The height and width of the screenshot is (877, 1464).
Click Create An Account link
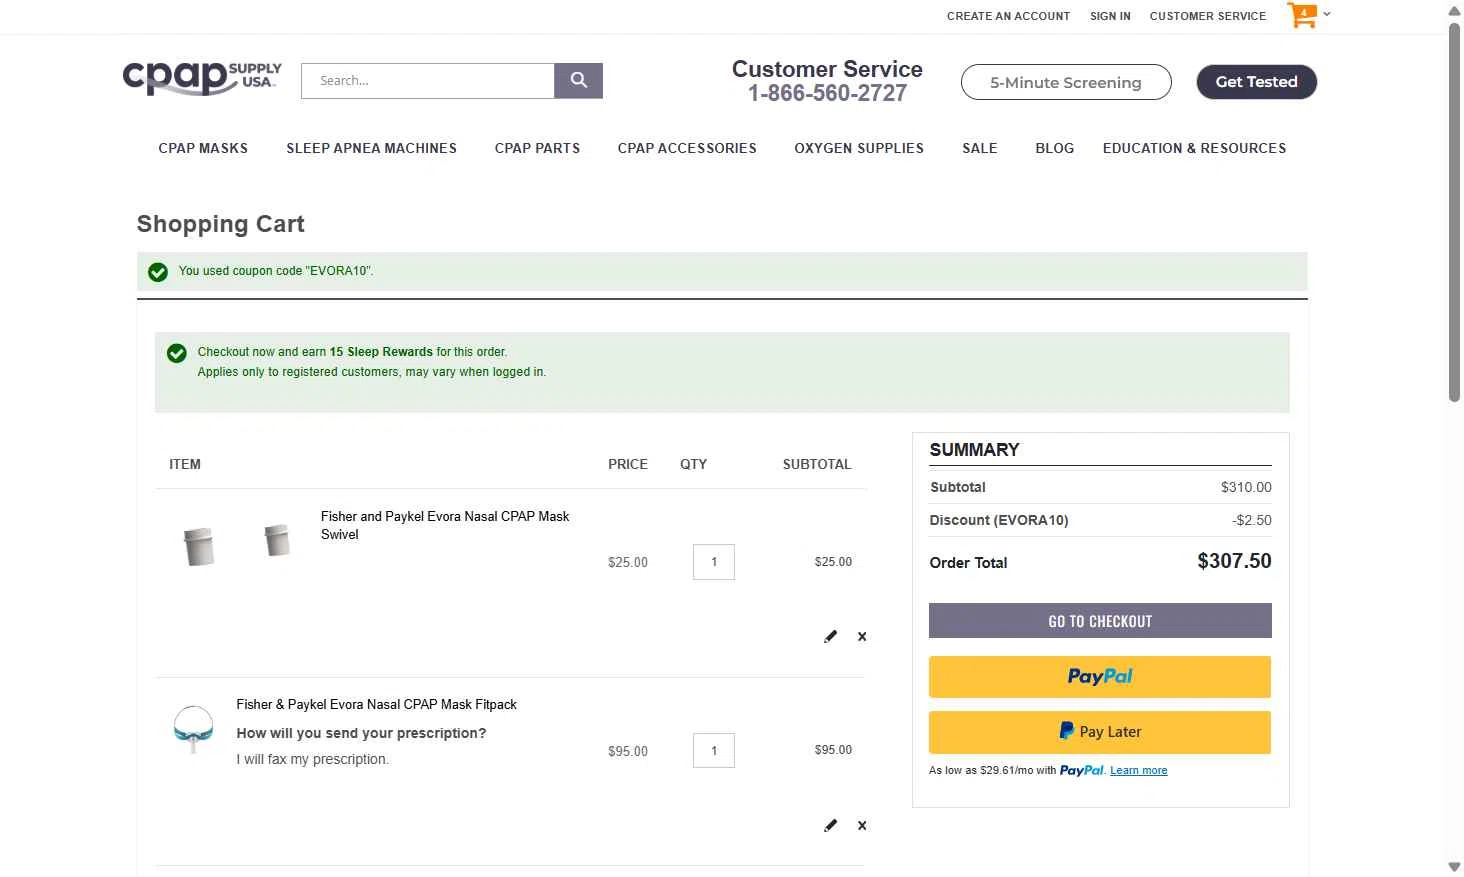point(1008,16)
